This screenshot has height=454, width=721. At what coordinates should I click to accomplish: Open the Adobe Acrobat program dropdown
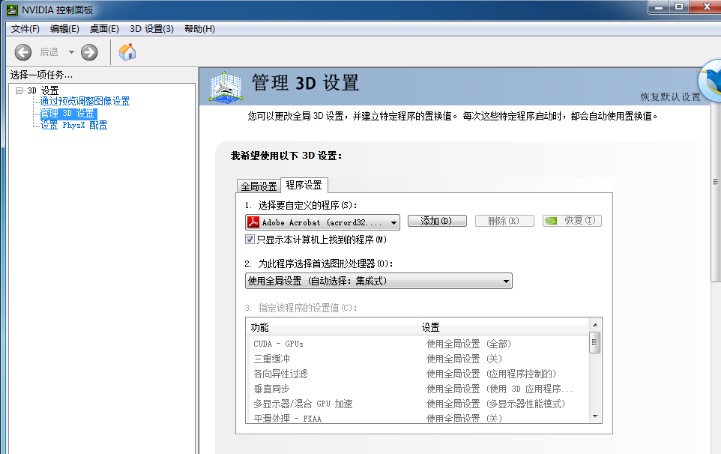[322, 222]
